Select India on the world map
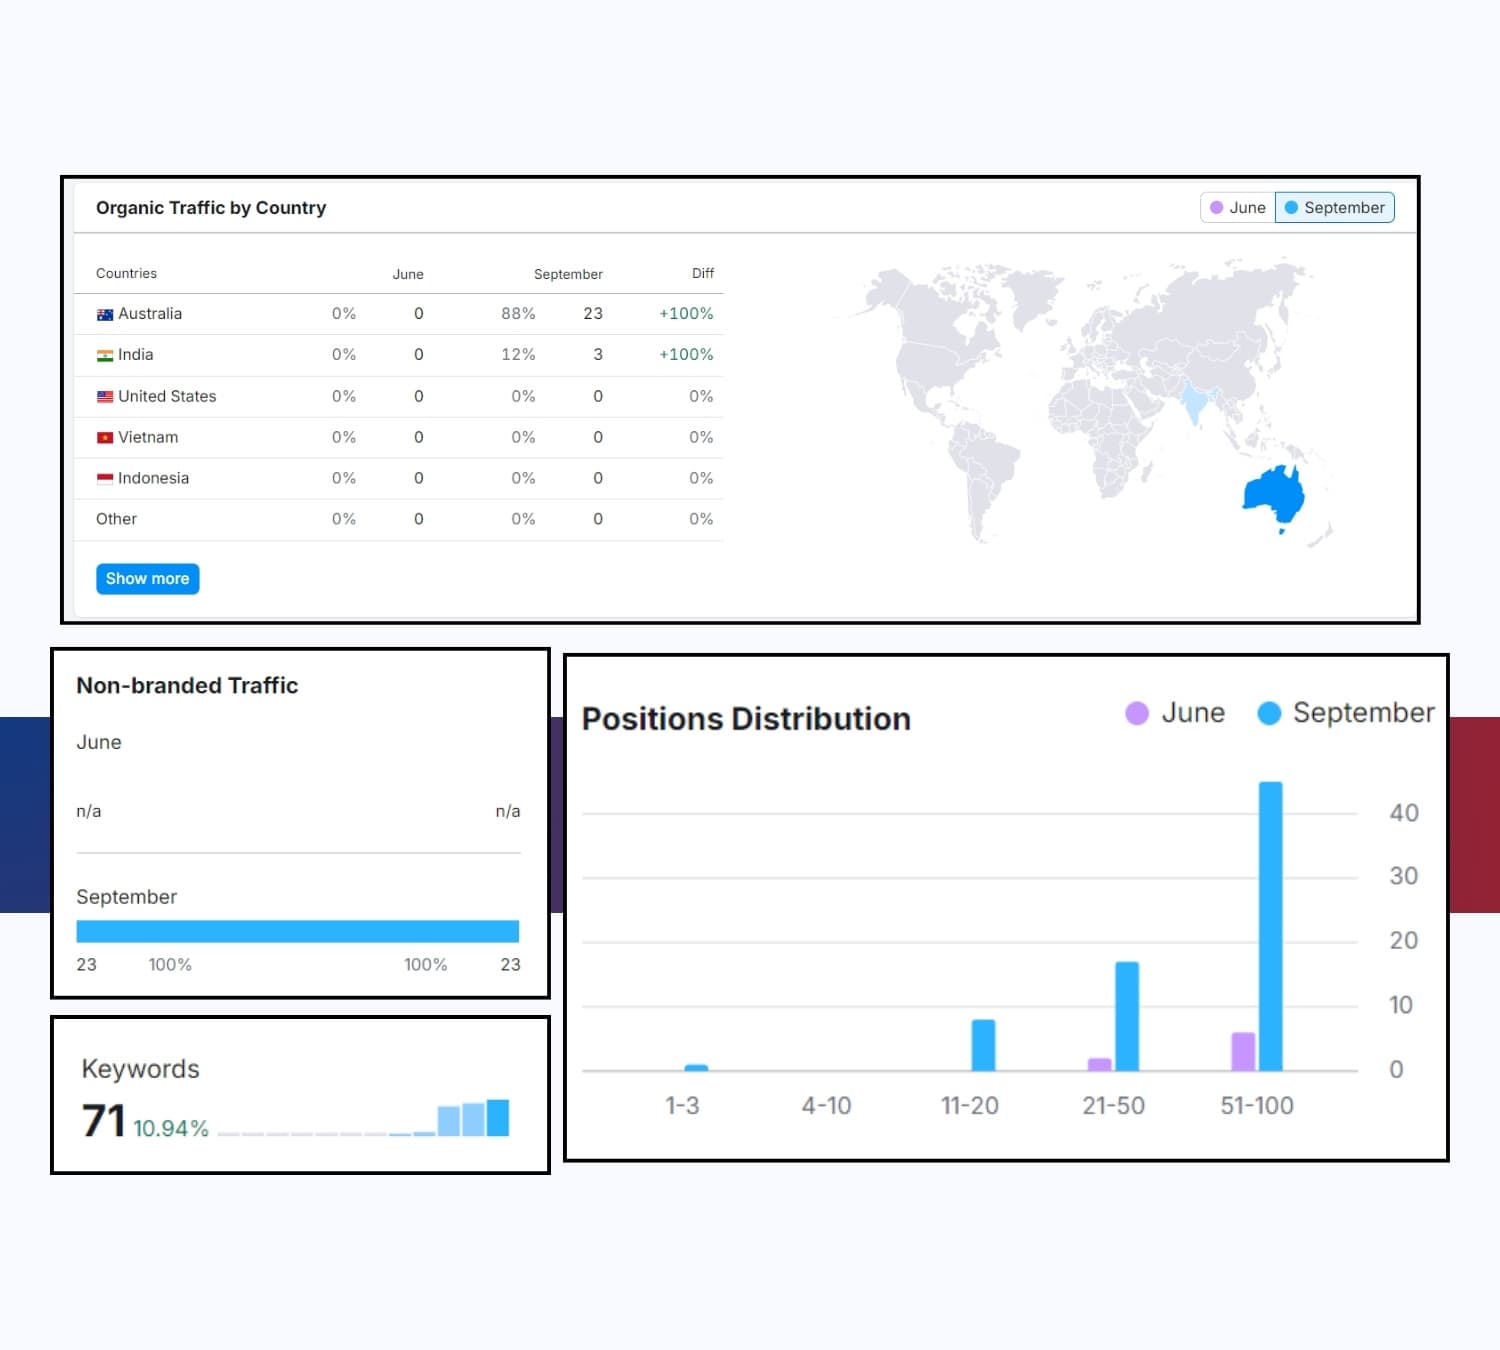Viewport: 1500px width, 1350px height. 1194,402
